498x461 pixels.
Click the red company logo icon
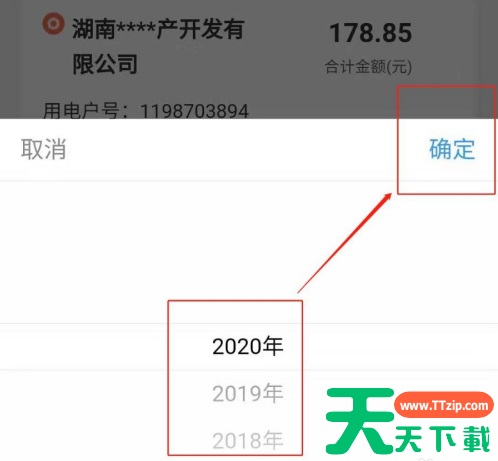pos(53,24)
